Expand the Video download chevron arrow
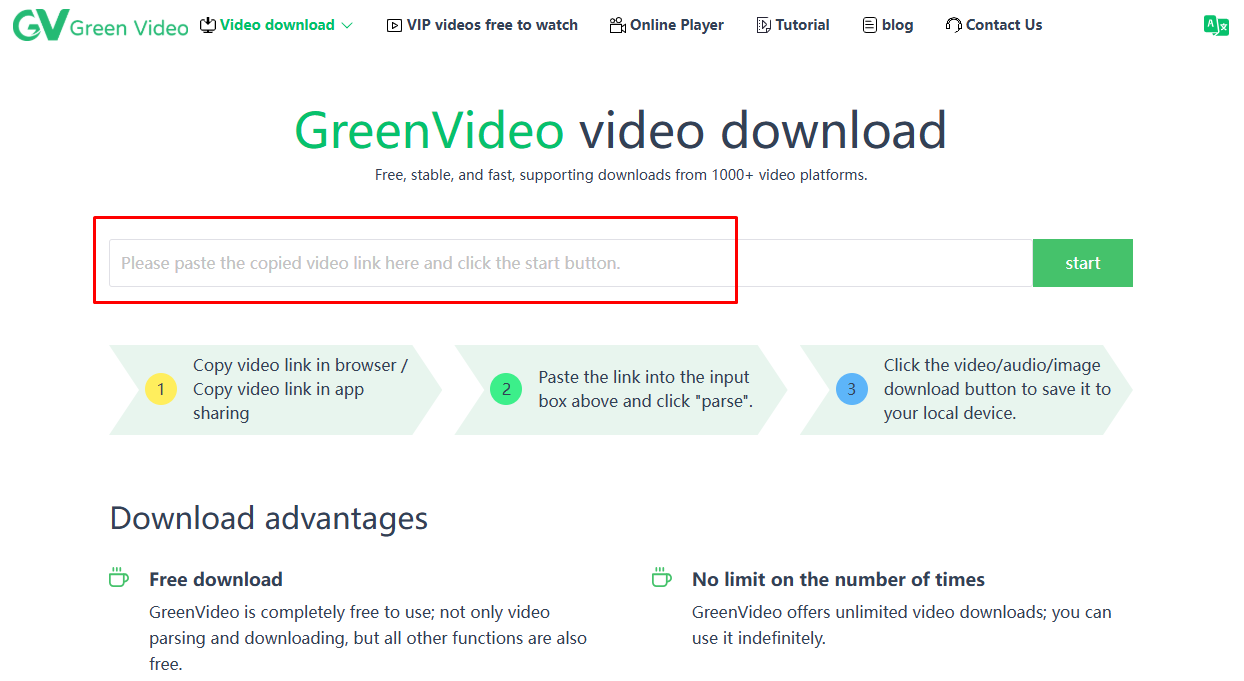This screenshot has height=681, width=1244. tap(347, 25)
